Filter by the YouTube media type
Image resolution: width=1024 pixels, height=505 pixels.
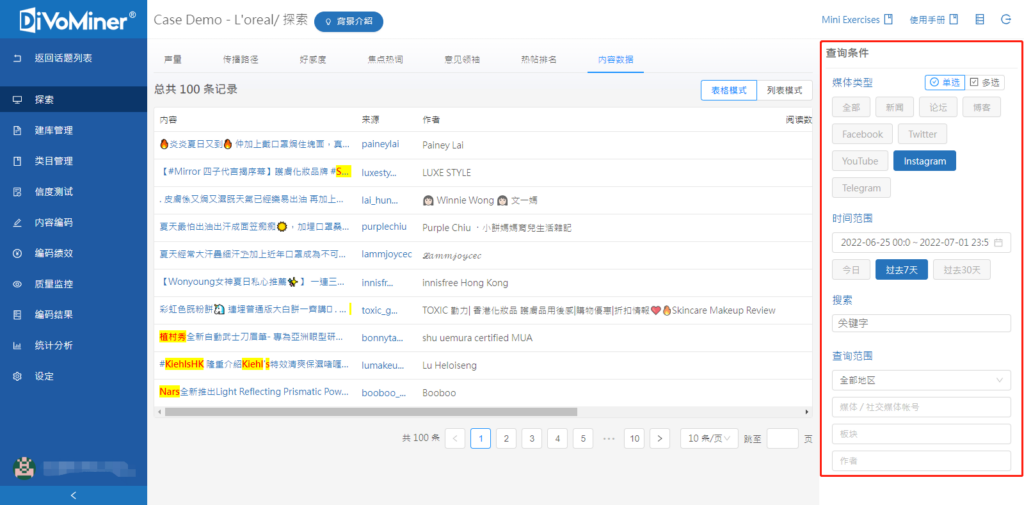859,161
